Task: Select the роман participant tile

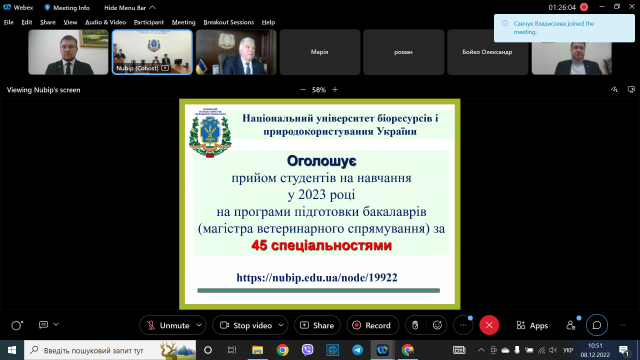Action: point(403,52)
